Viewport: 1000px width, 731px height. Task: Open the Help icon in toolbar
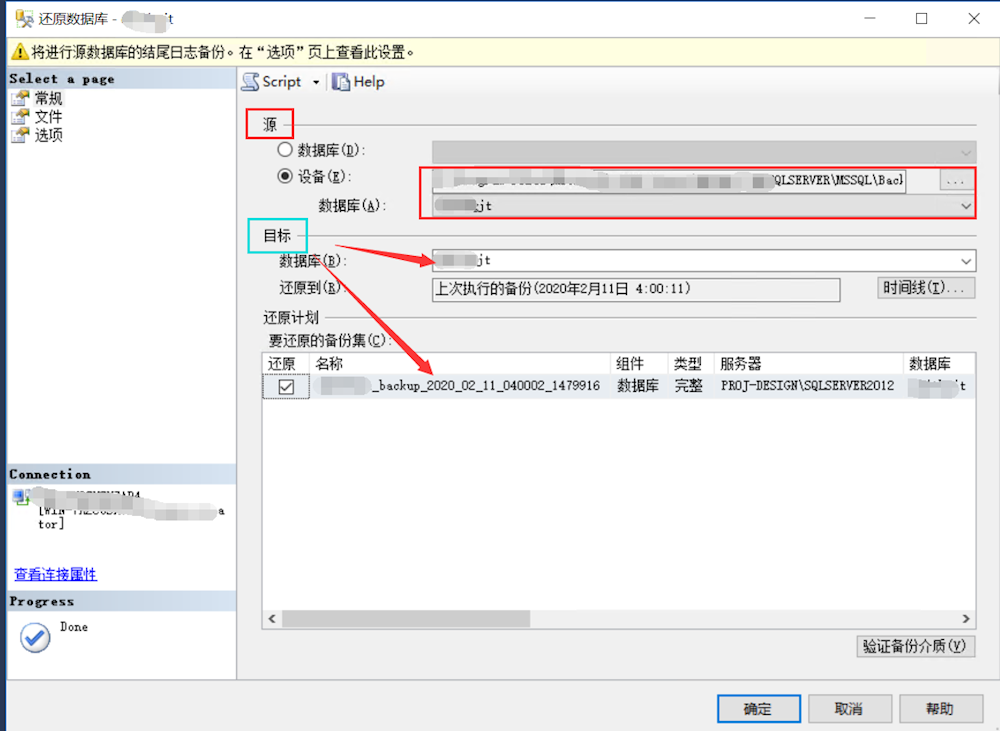tap(341, 82)
